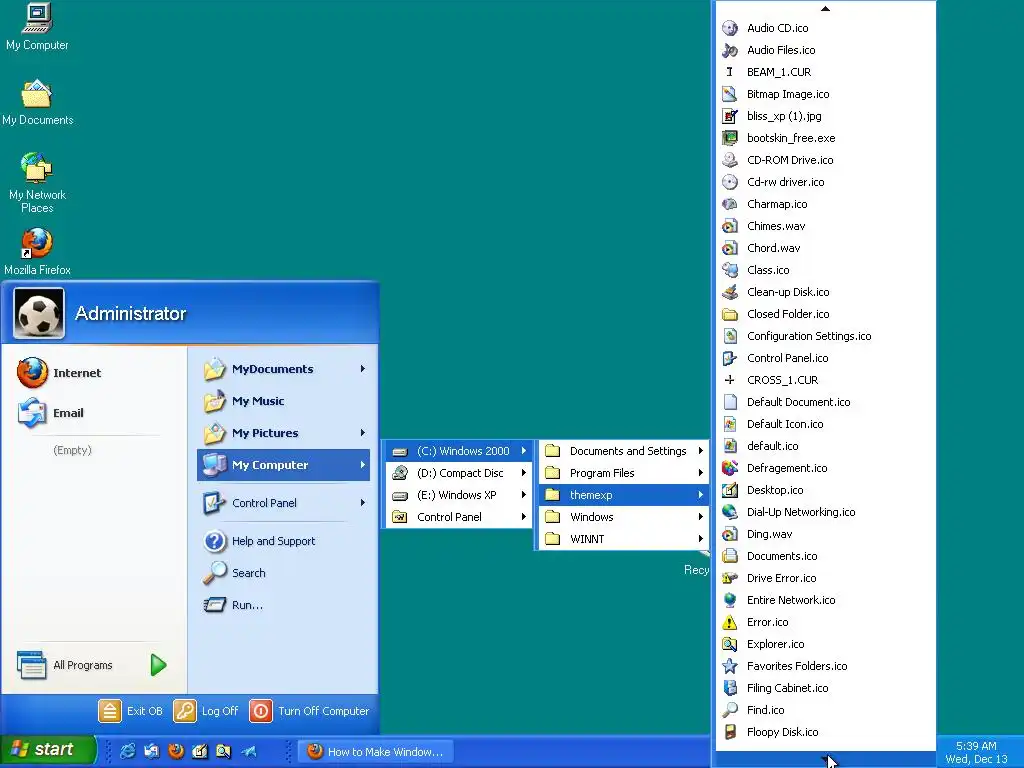Open bliss_xp (1).jpg file

(825, 116)
